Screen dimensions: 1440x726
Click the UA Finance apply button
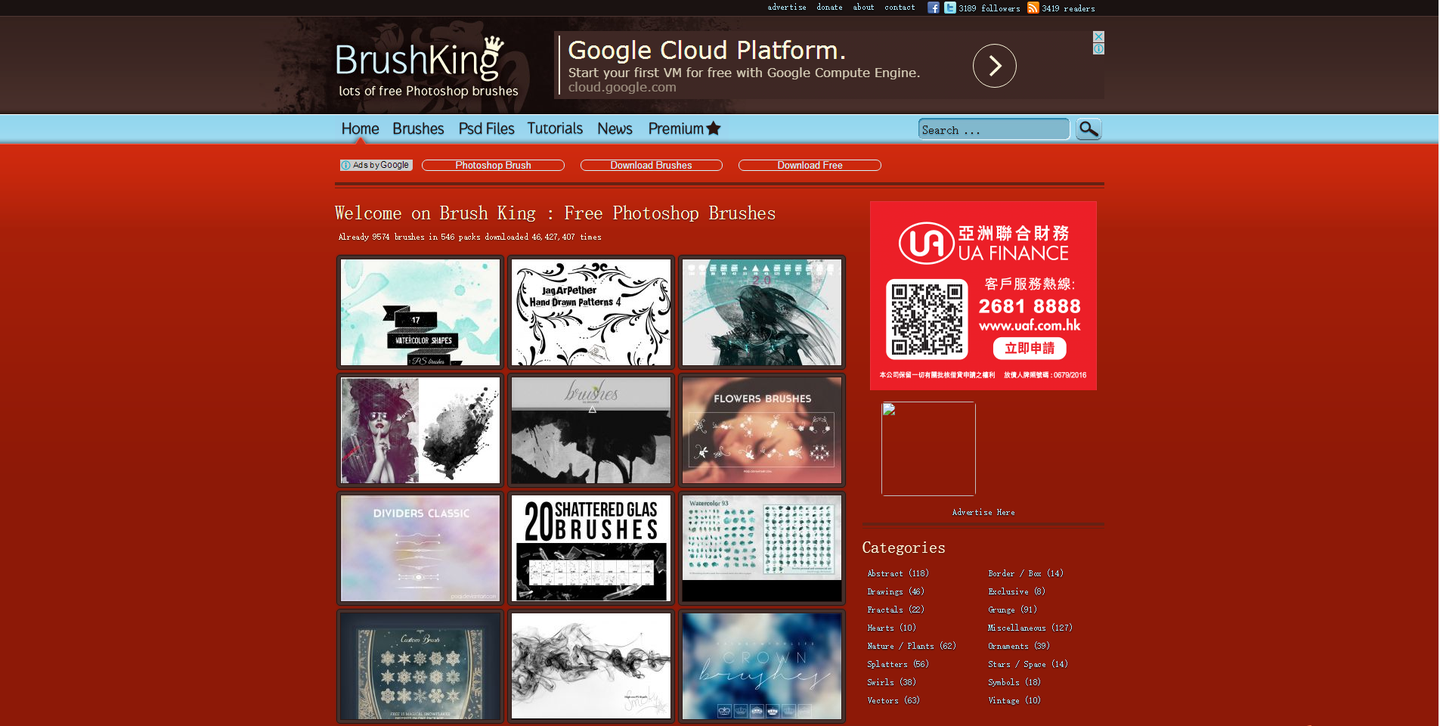[1029, 348]
